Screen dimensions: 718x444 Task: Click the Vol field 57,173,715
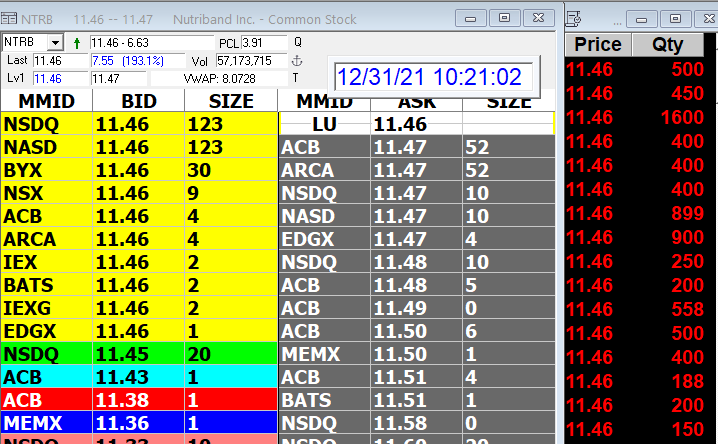pos(251,60)
